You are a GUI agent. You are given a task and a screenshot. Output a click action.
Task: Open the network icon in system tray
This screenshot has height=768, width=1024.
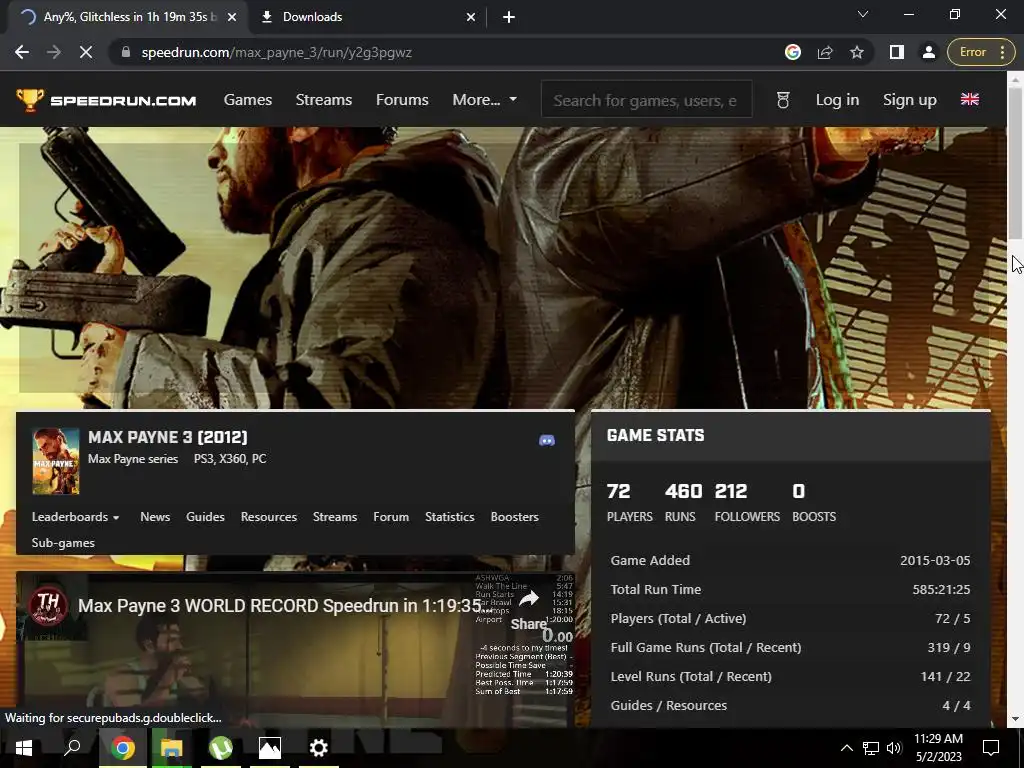(871, 748)
